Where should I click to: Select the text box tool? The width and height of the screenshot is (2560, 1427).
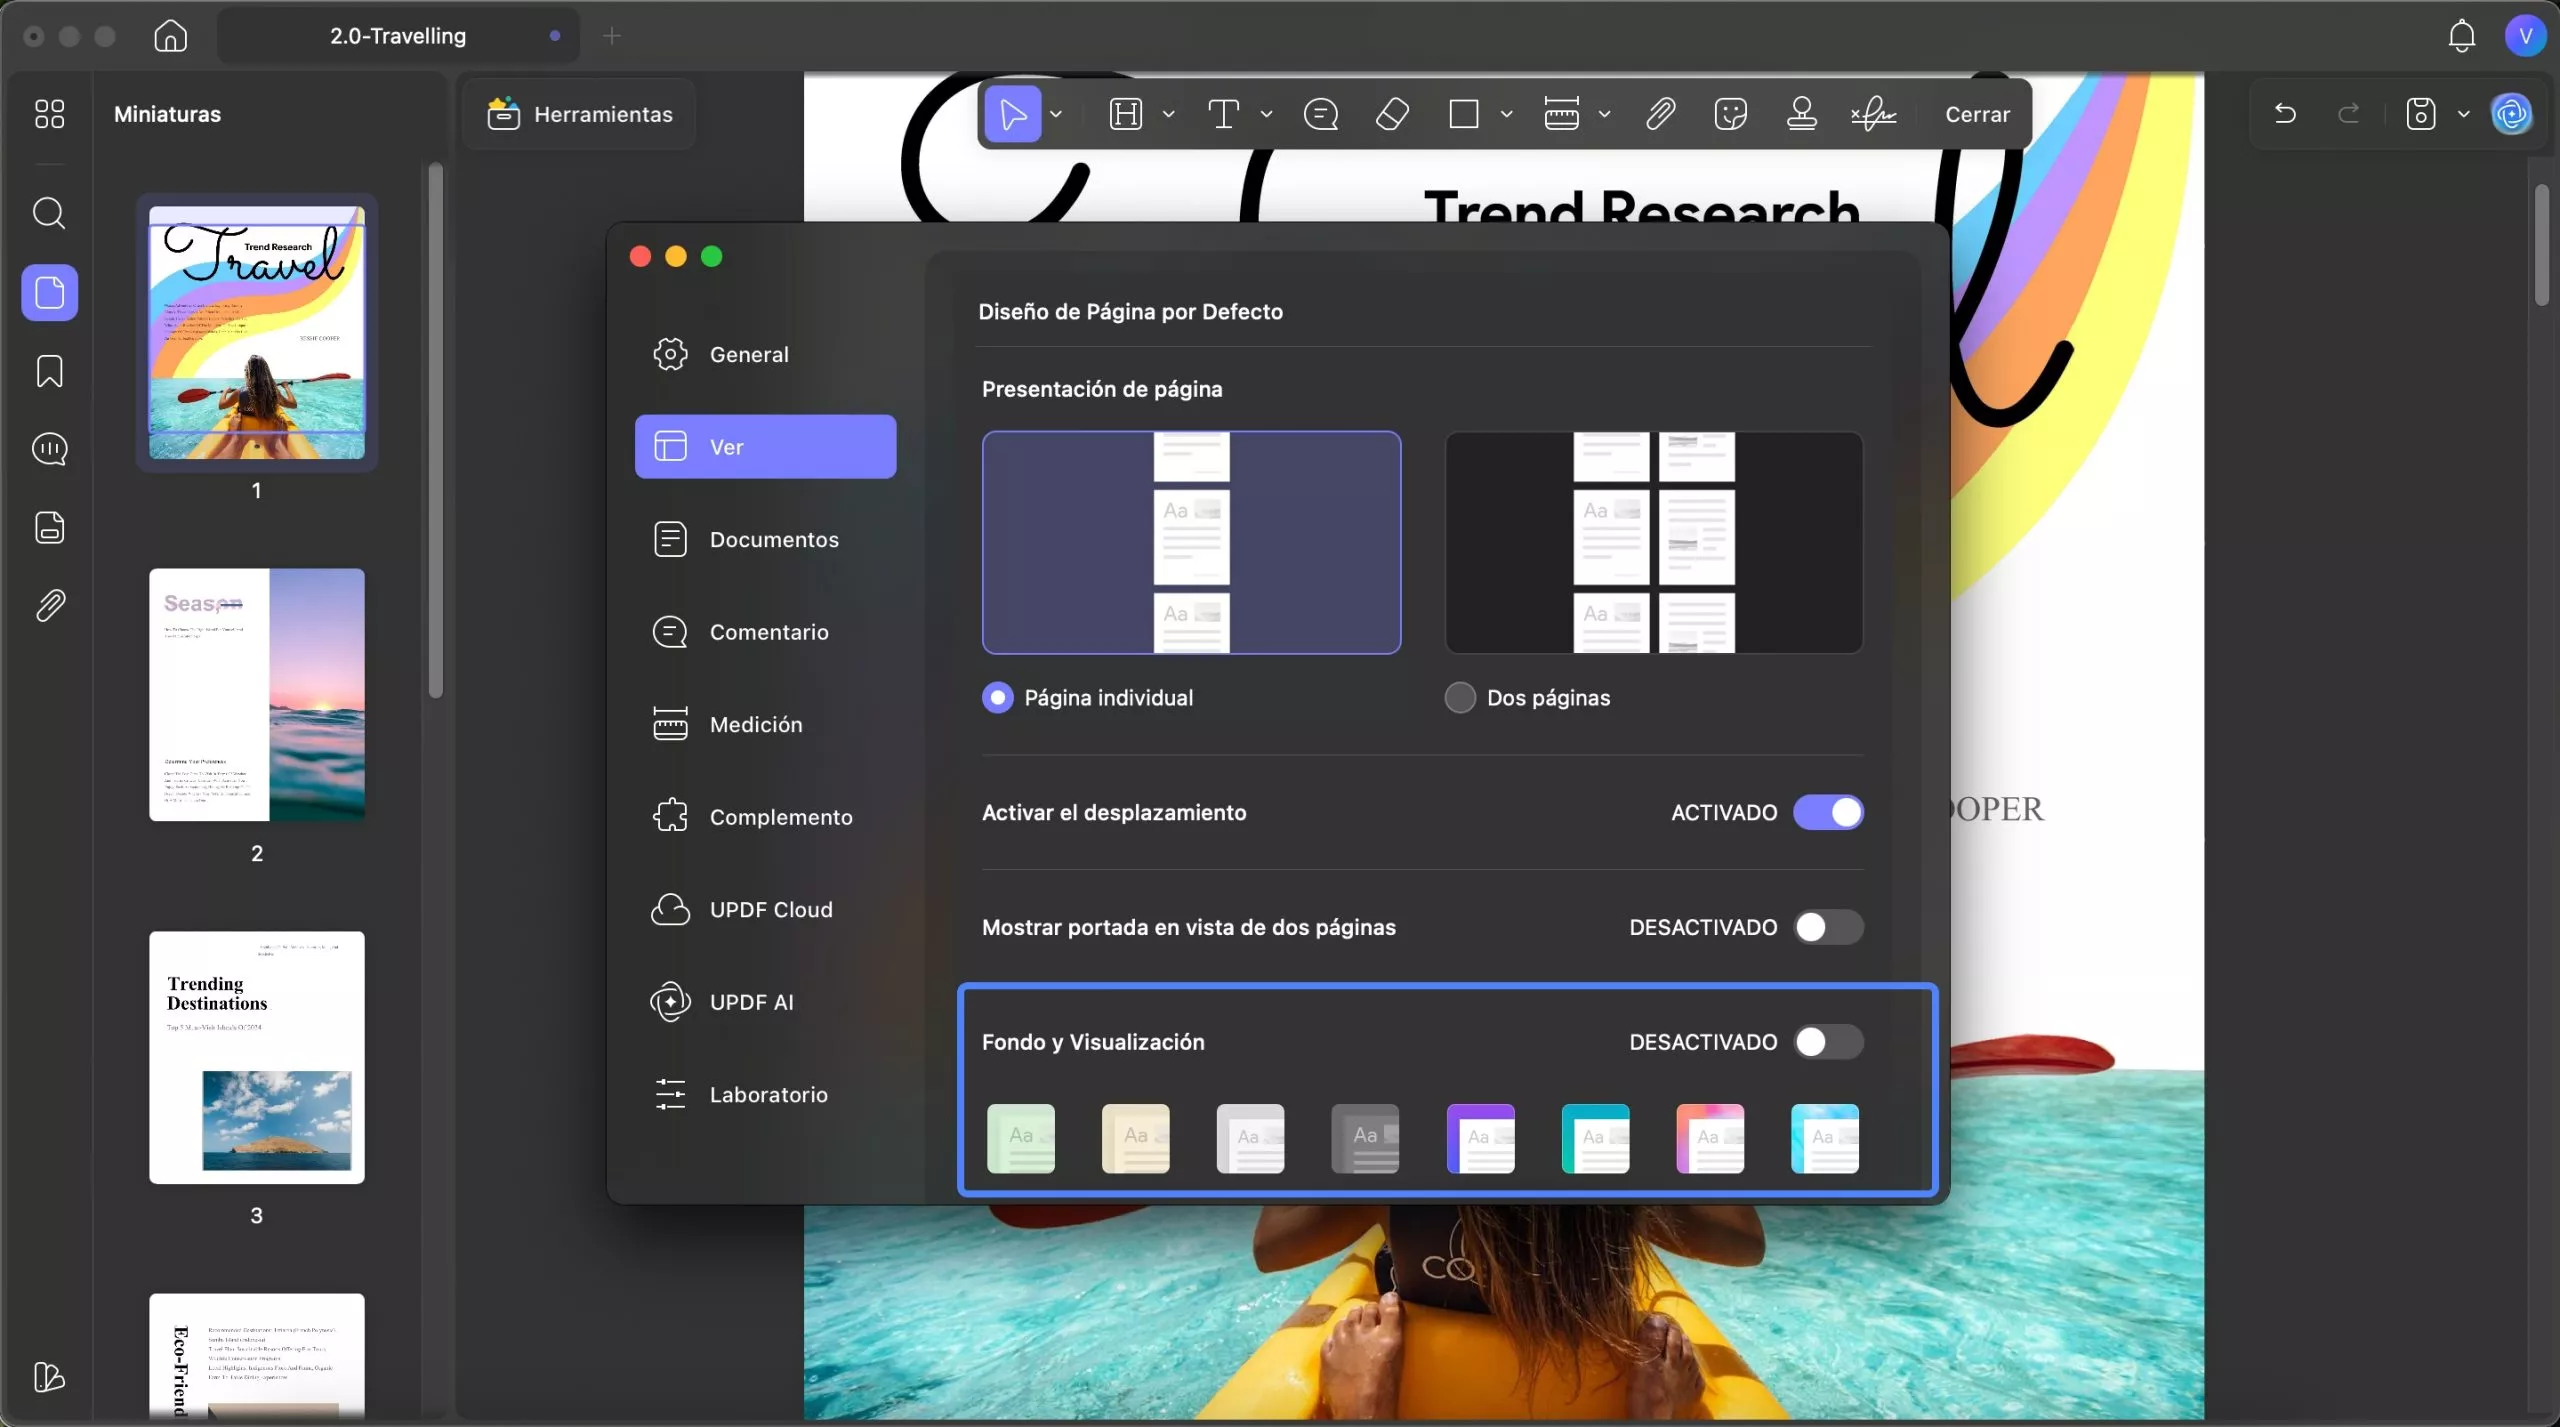(x=1223, y=114)
